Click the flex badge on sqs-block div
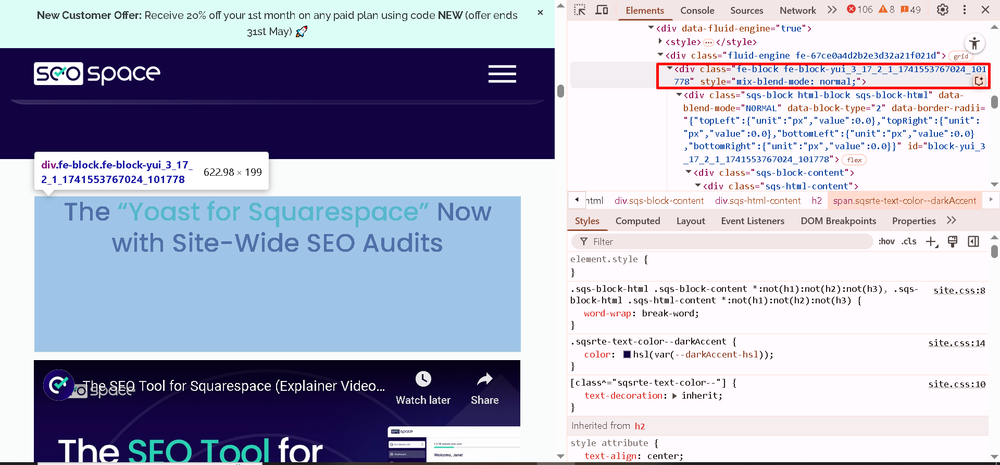Image resolution: width=1000 pixels, height=465 pixels. click(853, 159)
